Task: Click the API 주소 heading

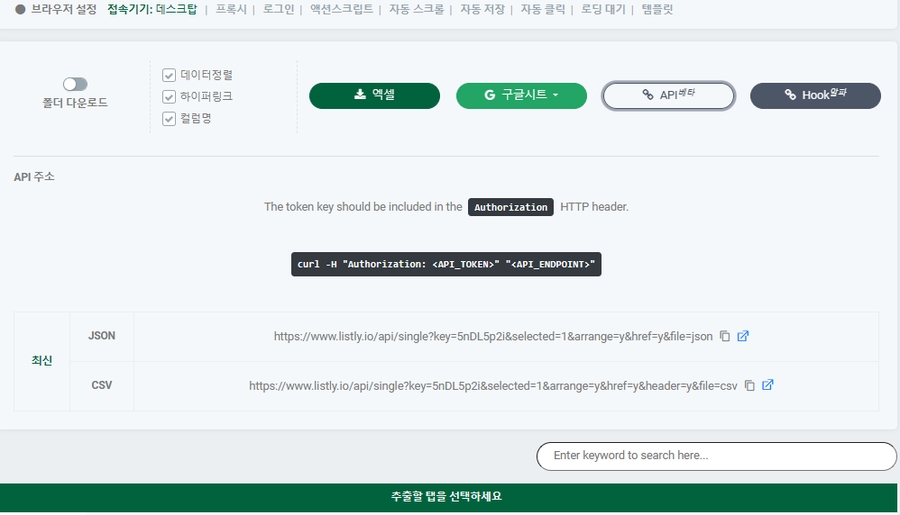Action: 34,177
